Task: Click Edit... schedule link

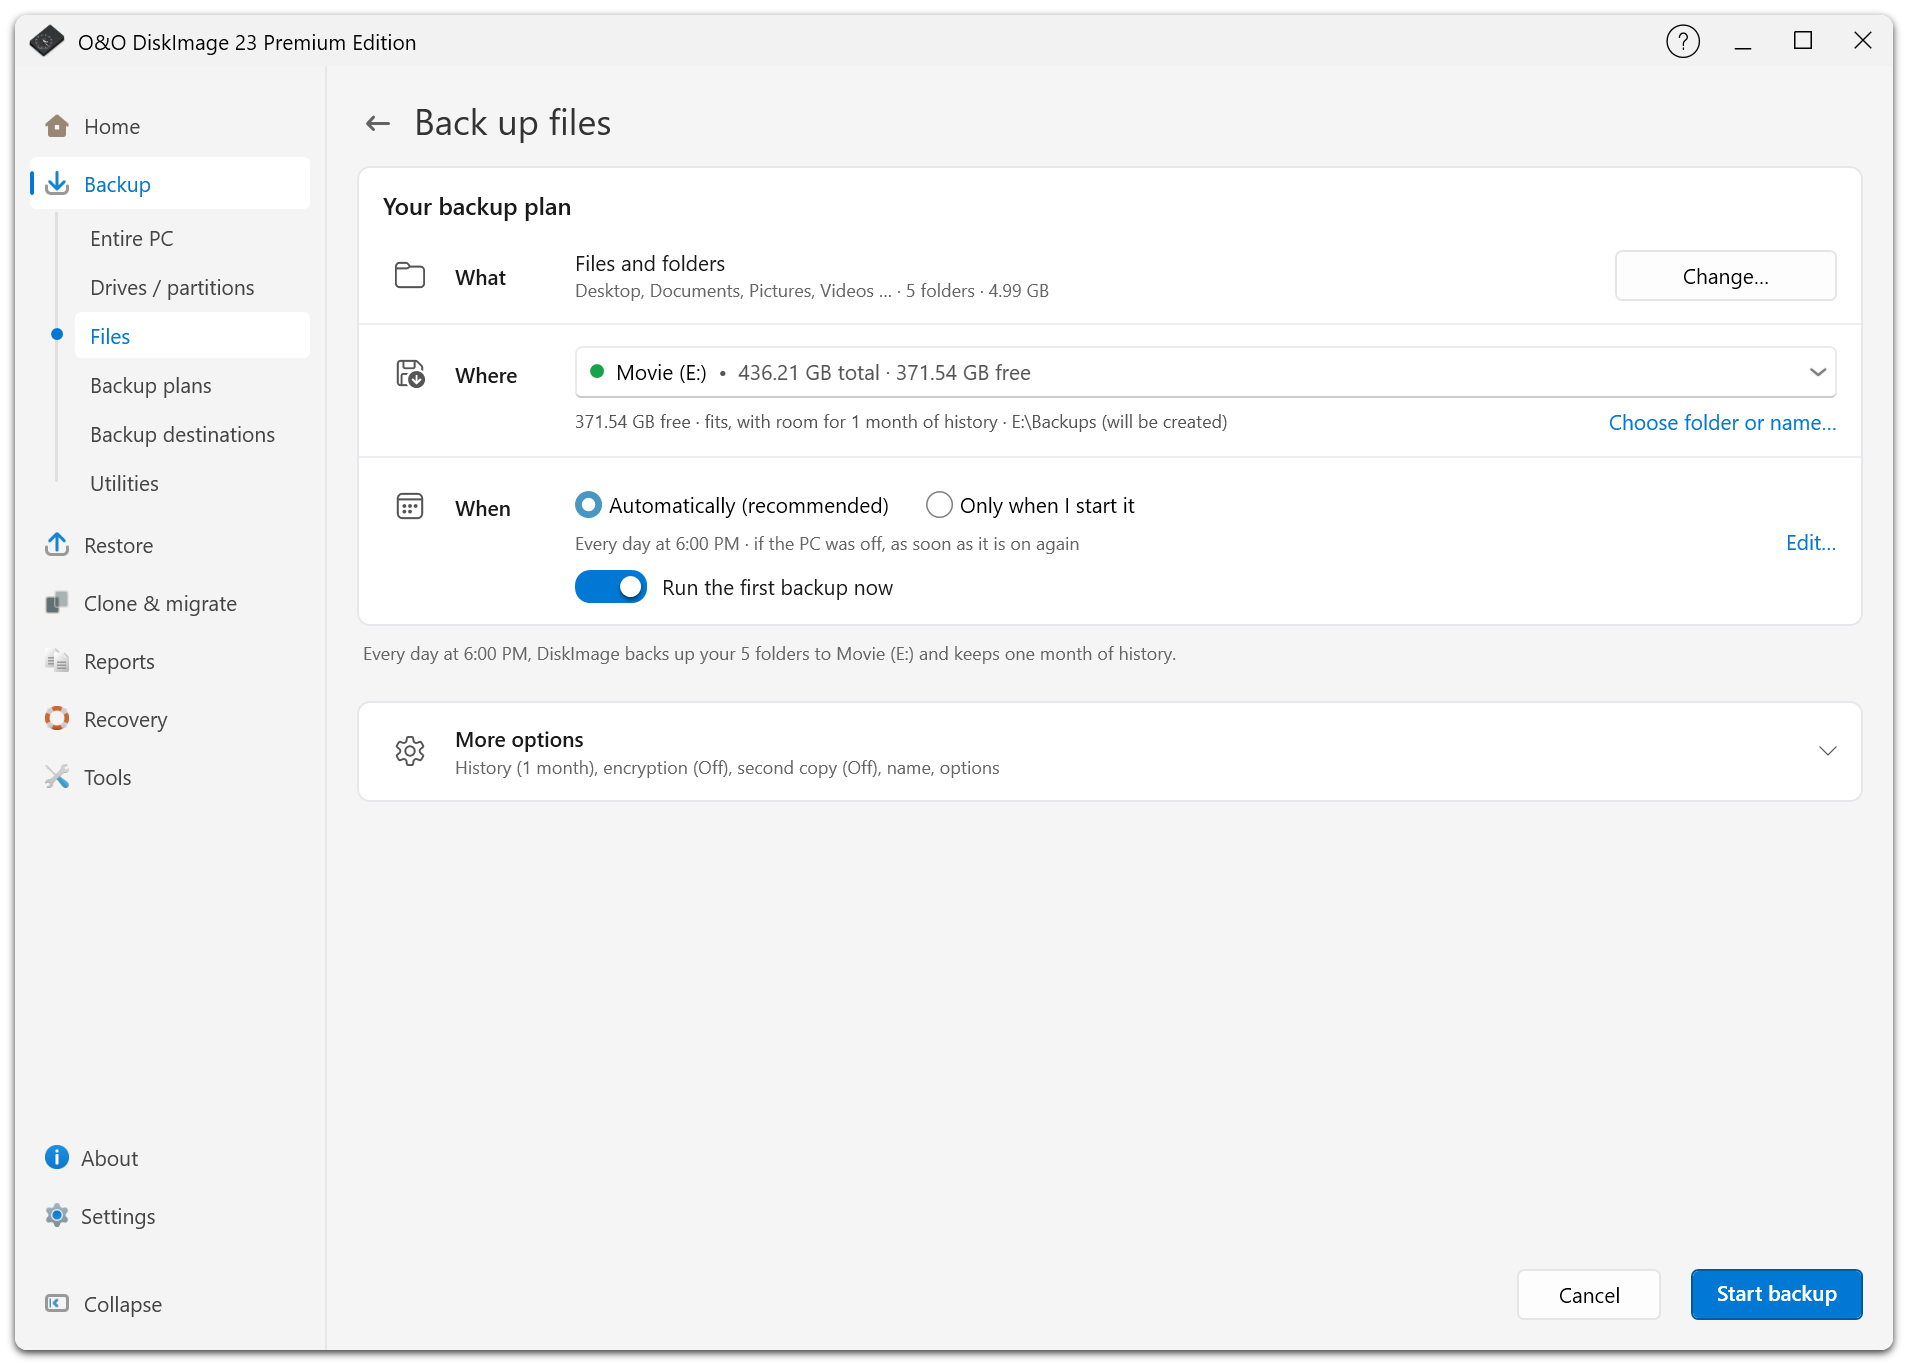Action: click(x=1811, y=543)
